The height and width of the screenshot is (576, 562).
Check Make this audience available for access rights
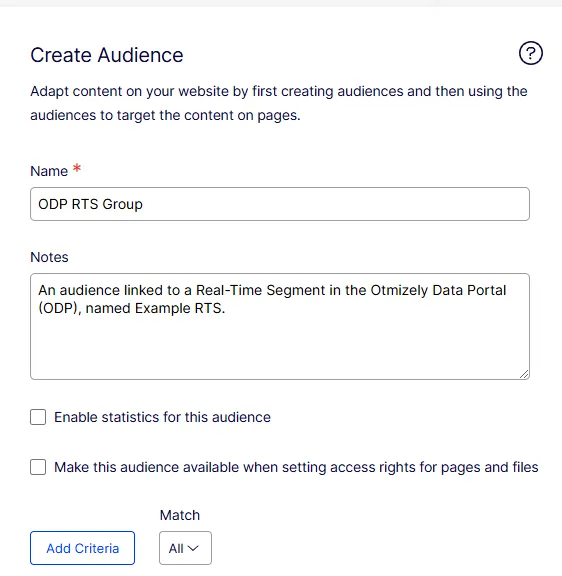coord(38,467)
